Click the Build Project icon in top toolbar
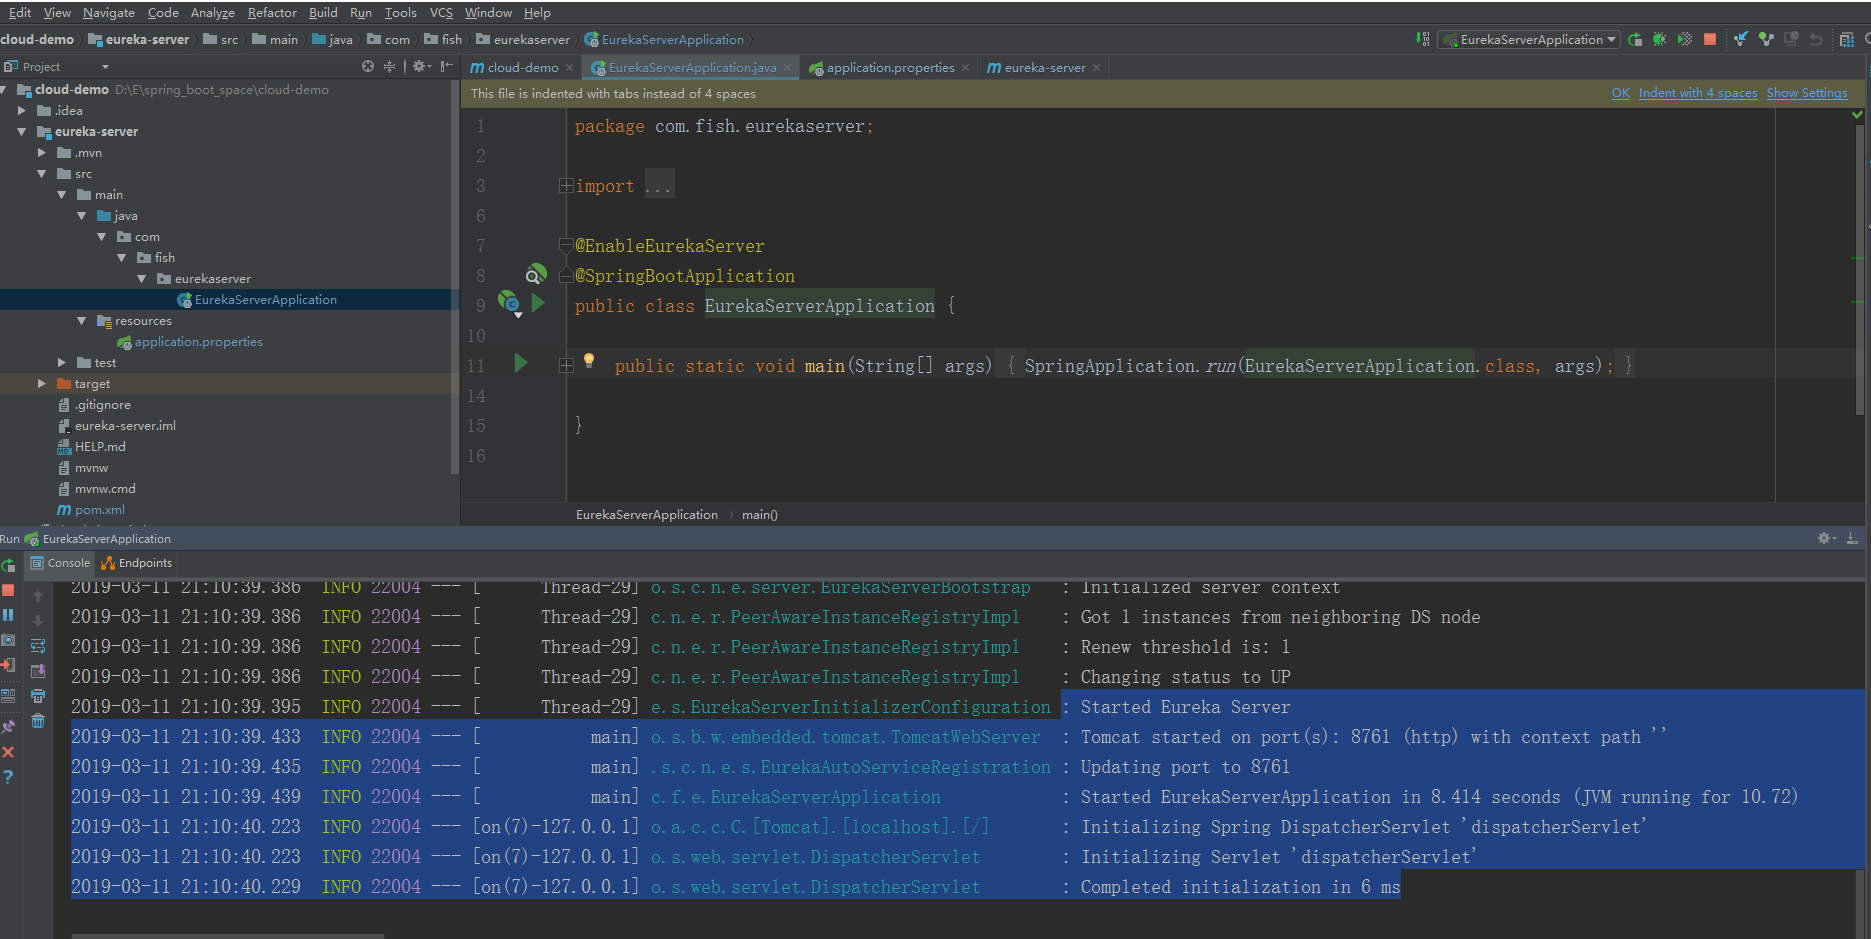This screenshot has width=1871, height=939. 1422,39
